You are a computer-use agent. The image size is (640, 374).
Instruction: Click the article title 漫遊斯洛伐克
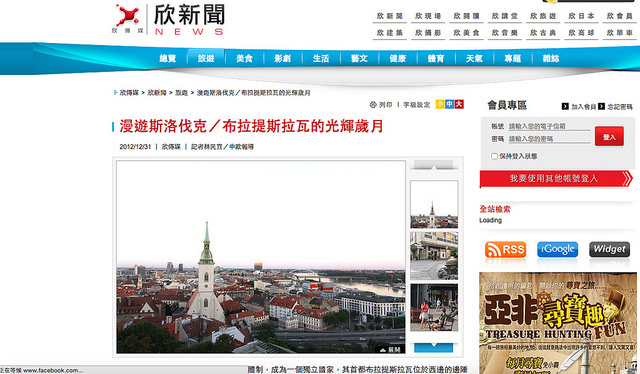251,127
